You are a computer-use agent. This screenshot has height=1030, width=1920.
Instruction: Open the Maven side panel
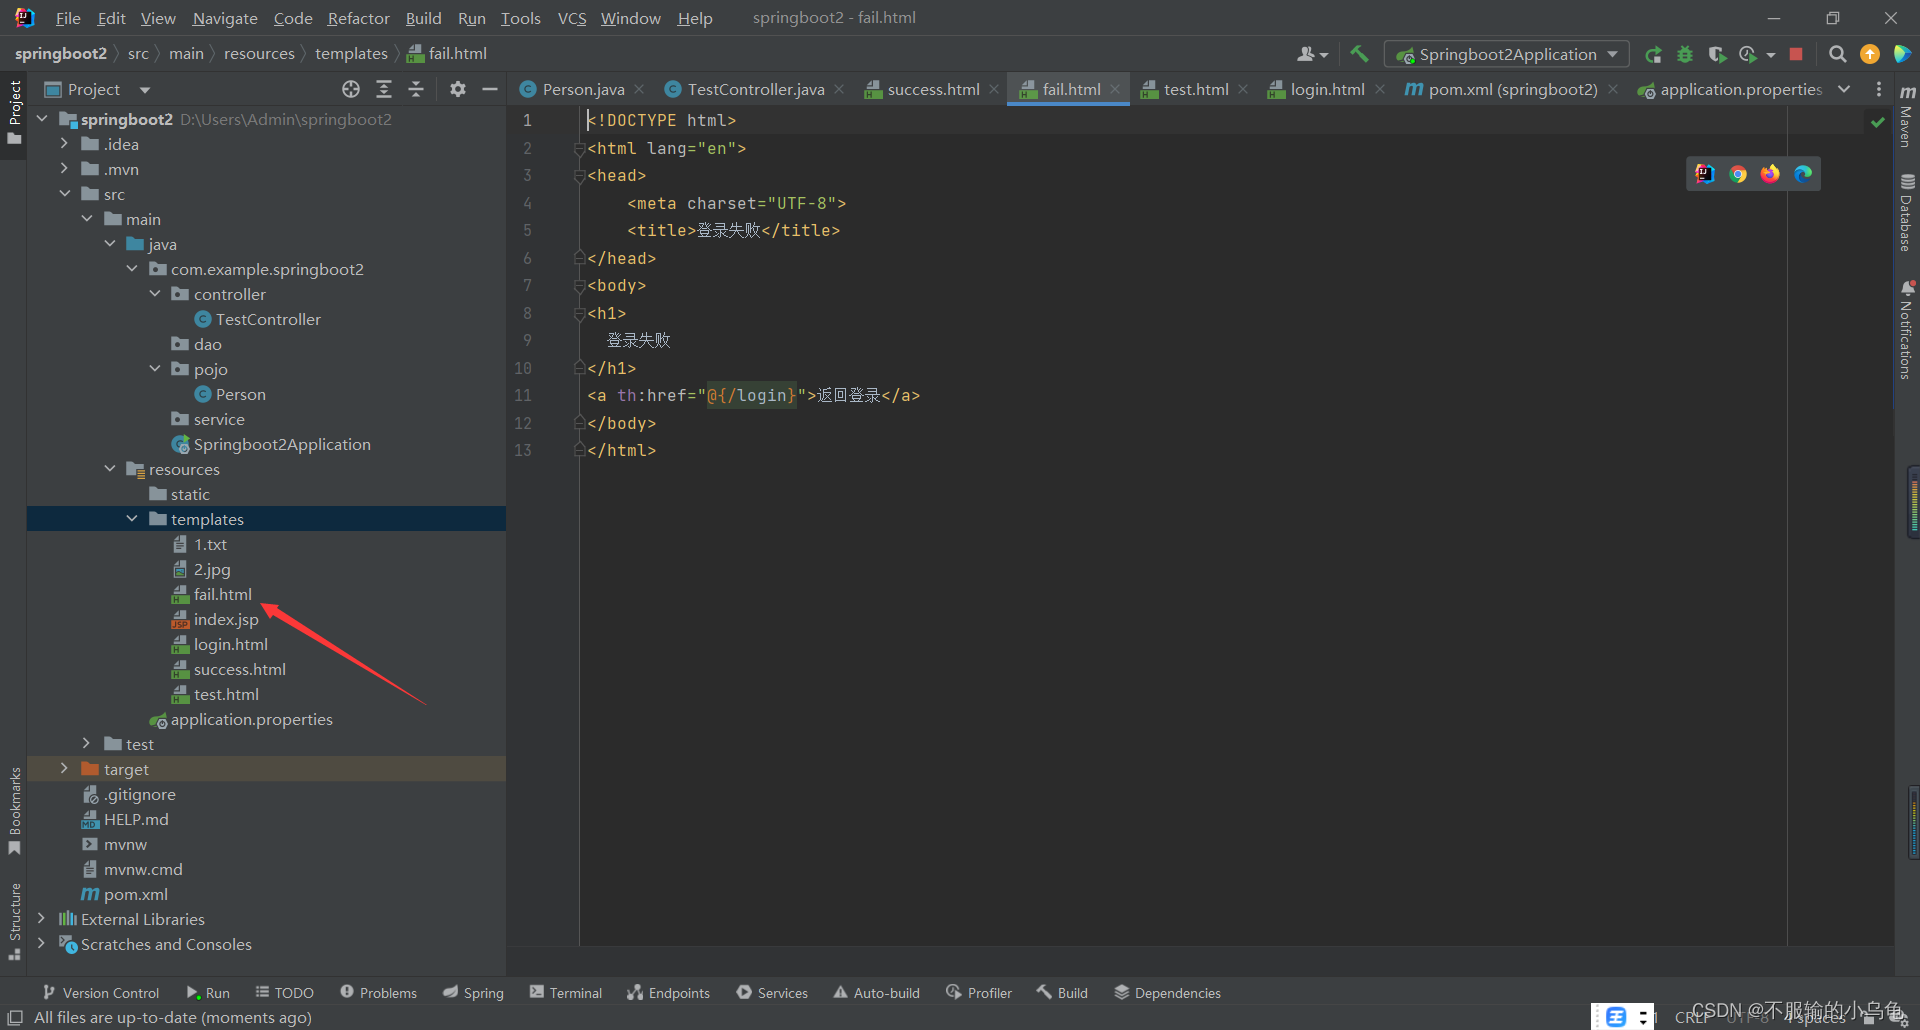point(1907,115)
